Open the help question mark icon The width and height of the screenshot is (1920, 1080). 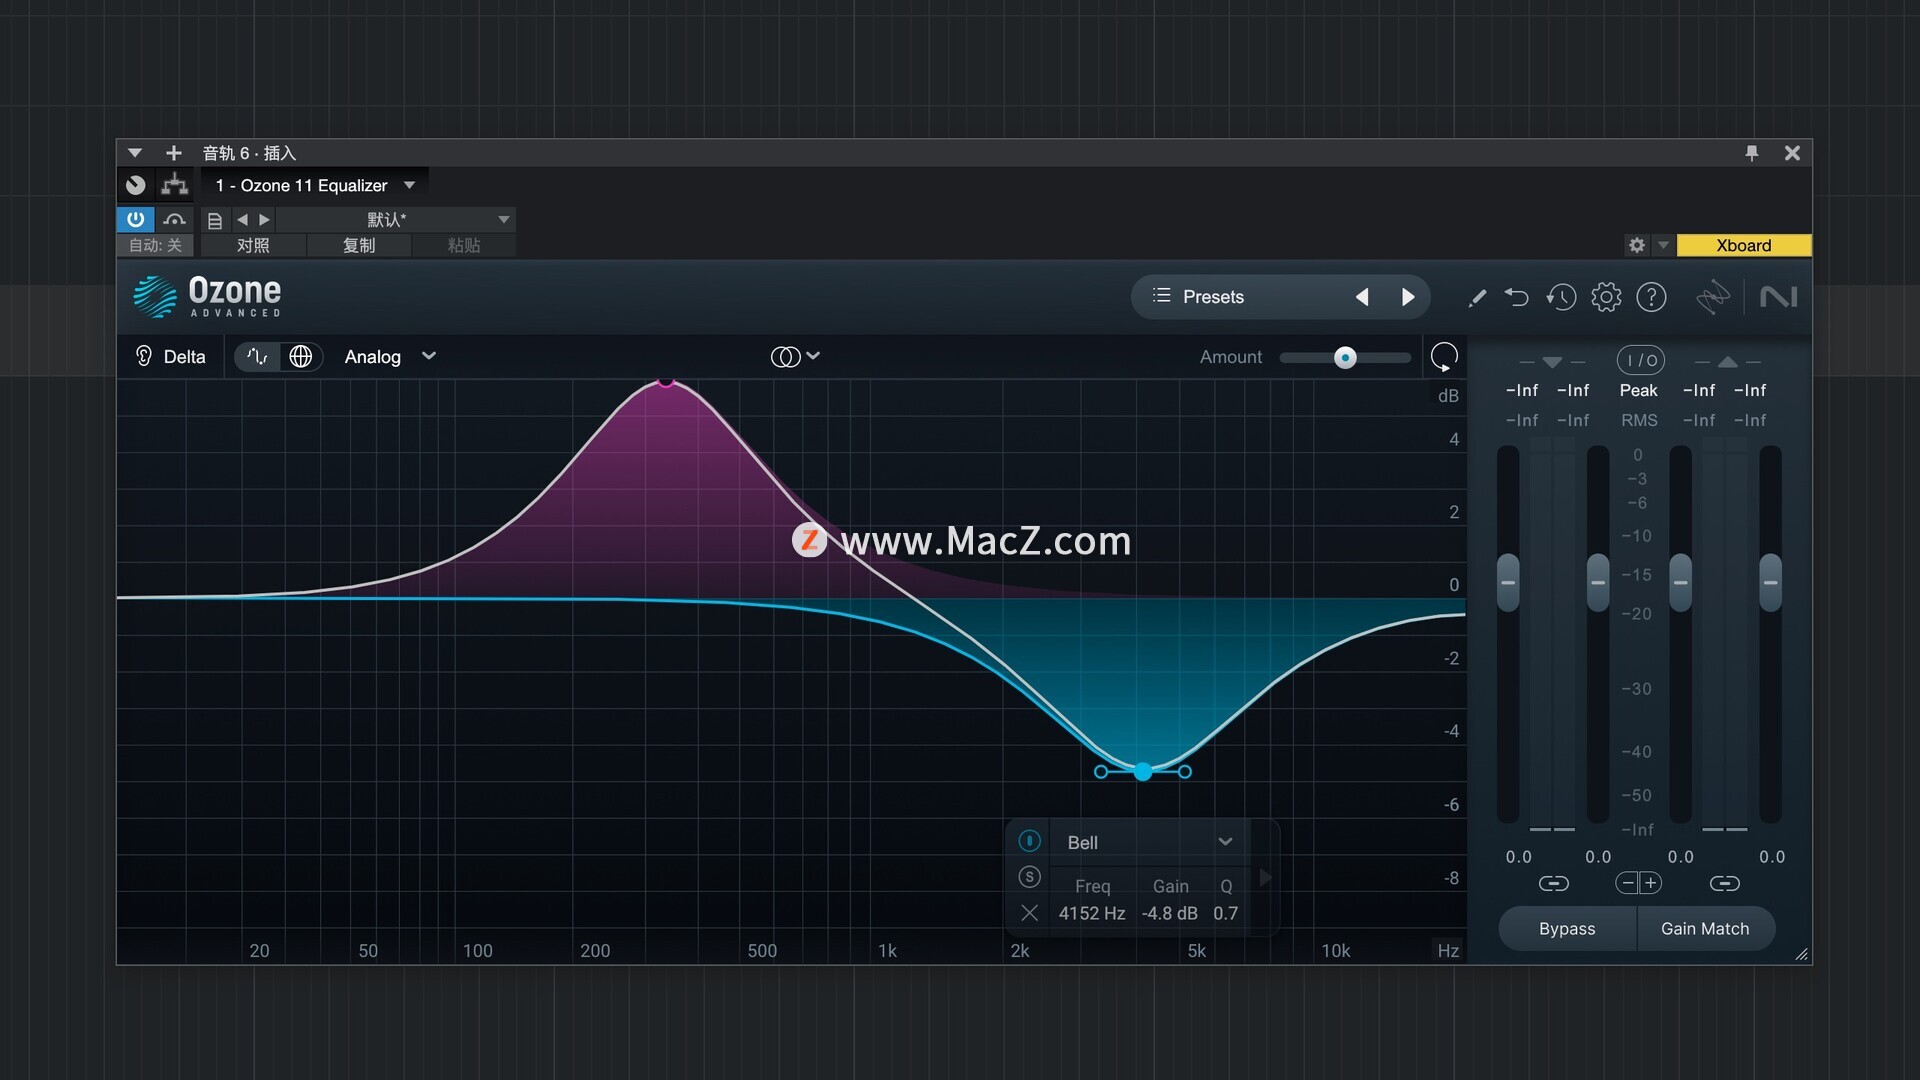[1651, 297]
